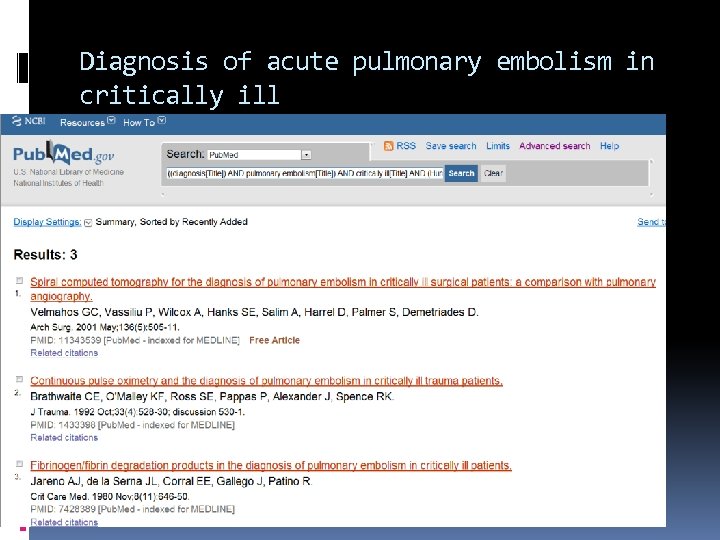Open the PubMed.gov logo homepage
The width and height of the screenshot is (720, 540).
click(x=63, y=154)
